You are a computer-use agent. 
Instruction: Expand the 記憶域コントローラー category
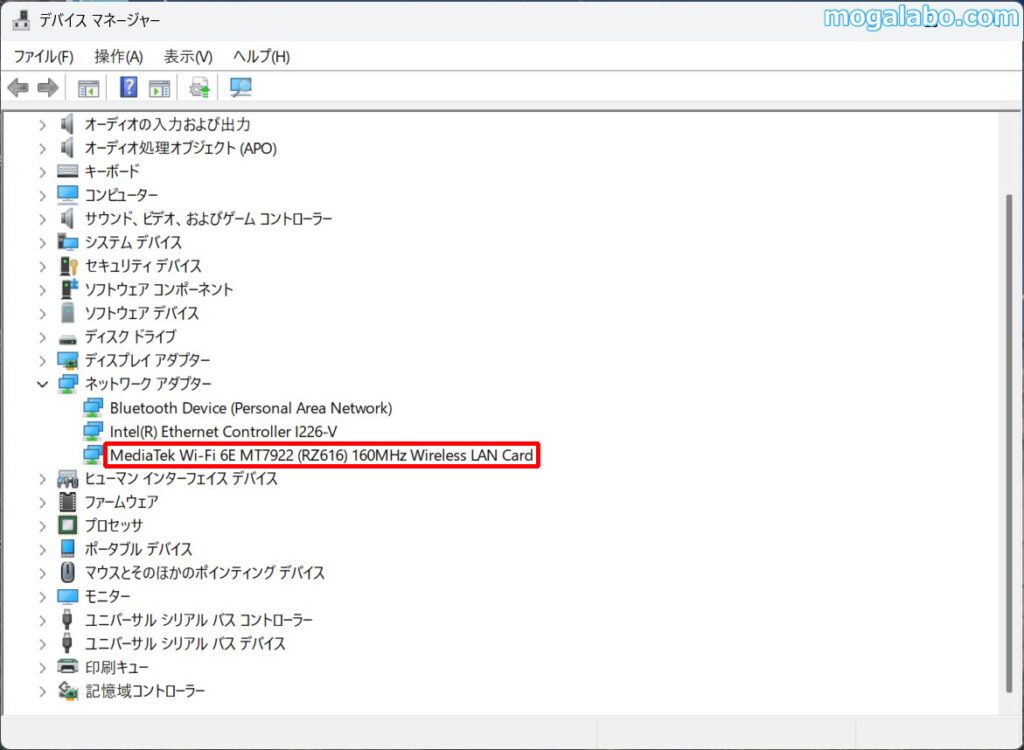(42, 691)
